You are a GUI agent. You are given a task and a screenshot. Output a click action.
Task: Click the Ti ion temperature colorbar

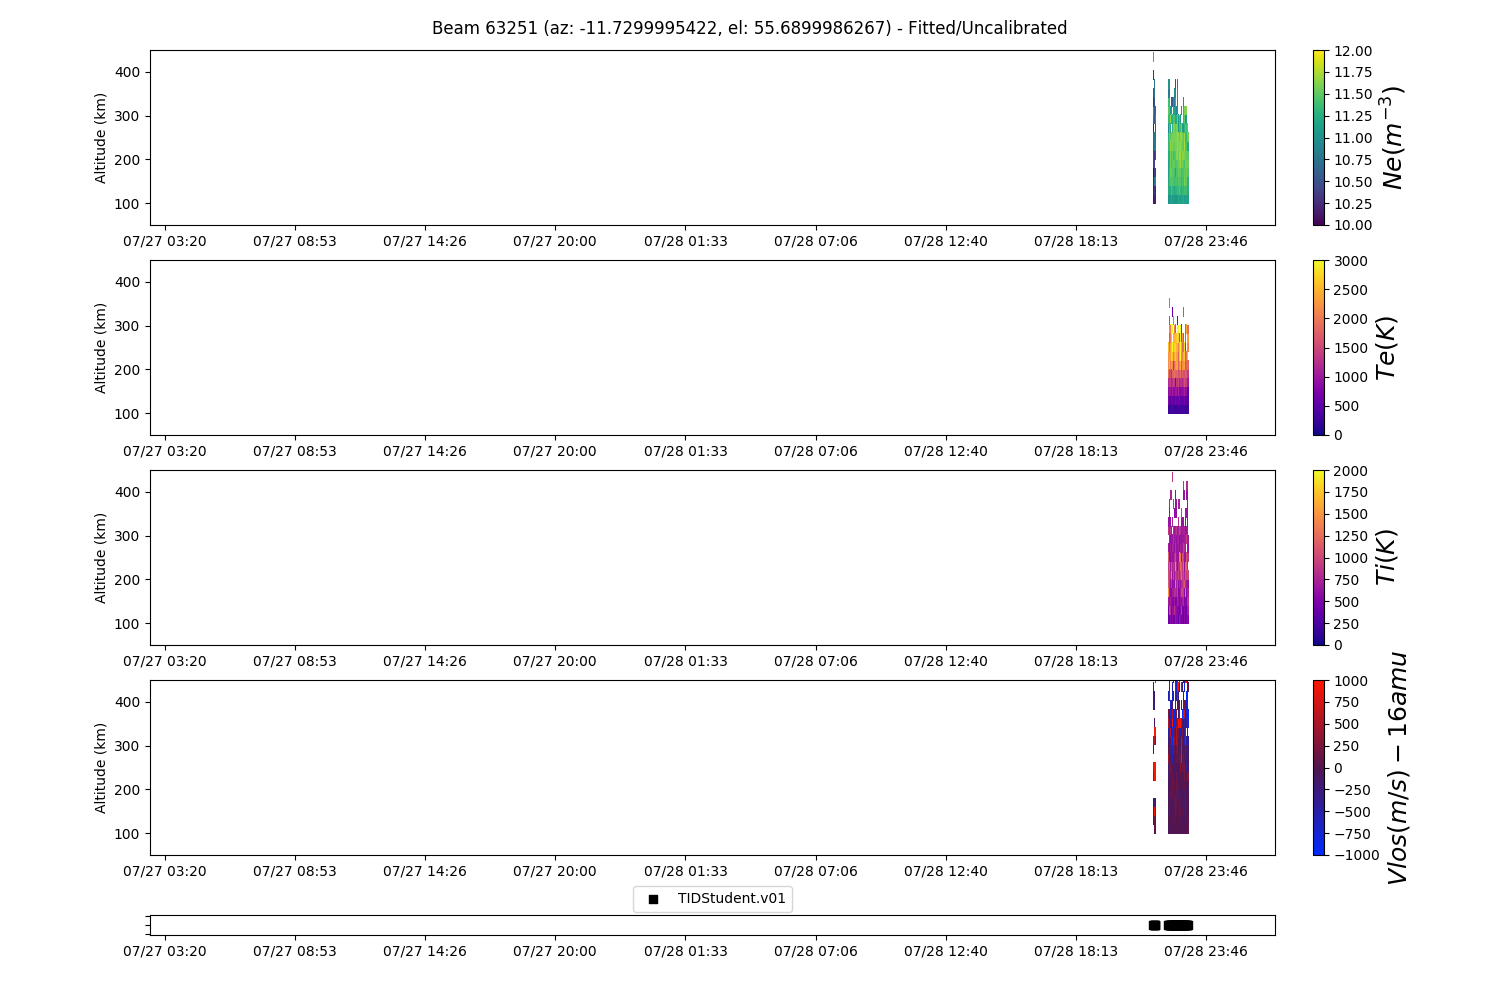(1320, 558)
